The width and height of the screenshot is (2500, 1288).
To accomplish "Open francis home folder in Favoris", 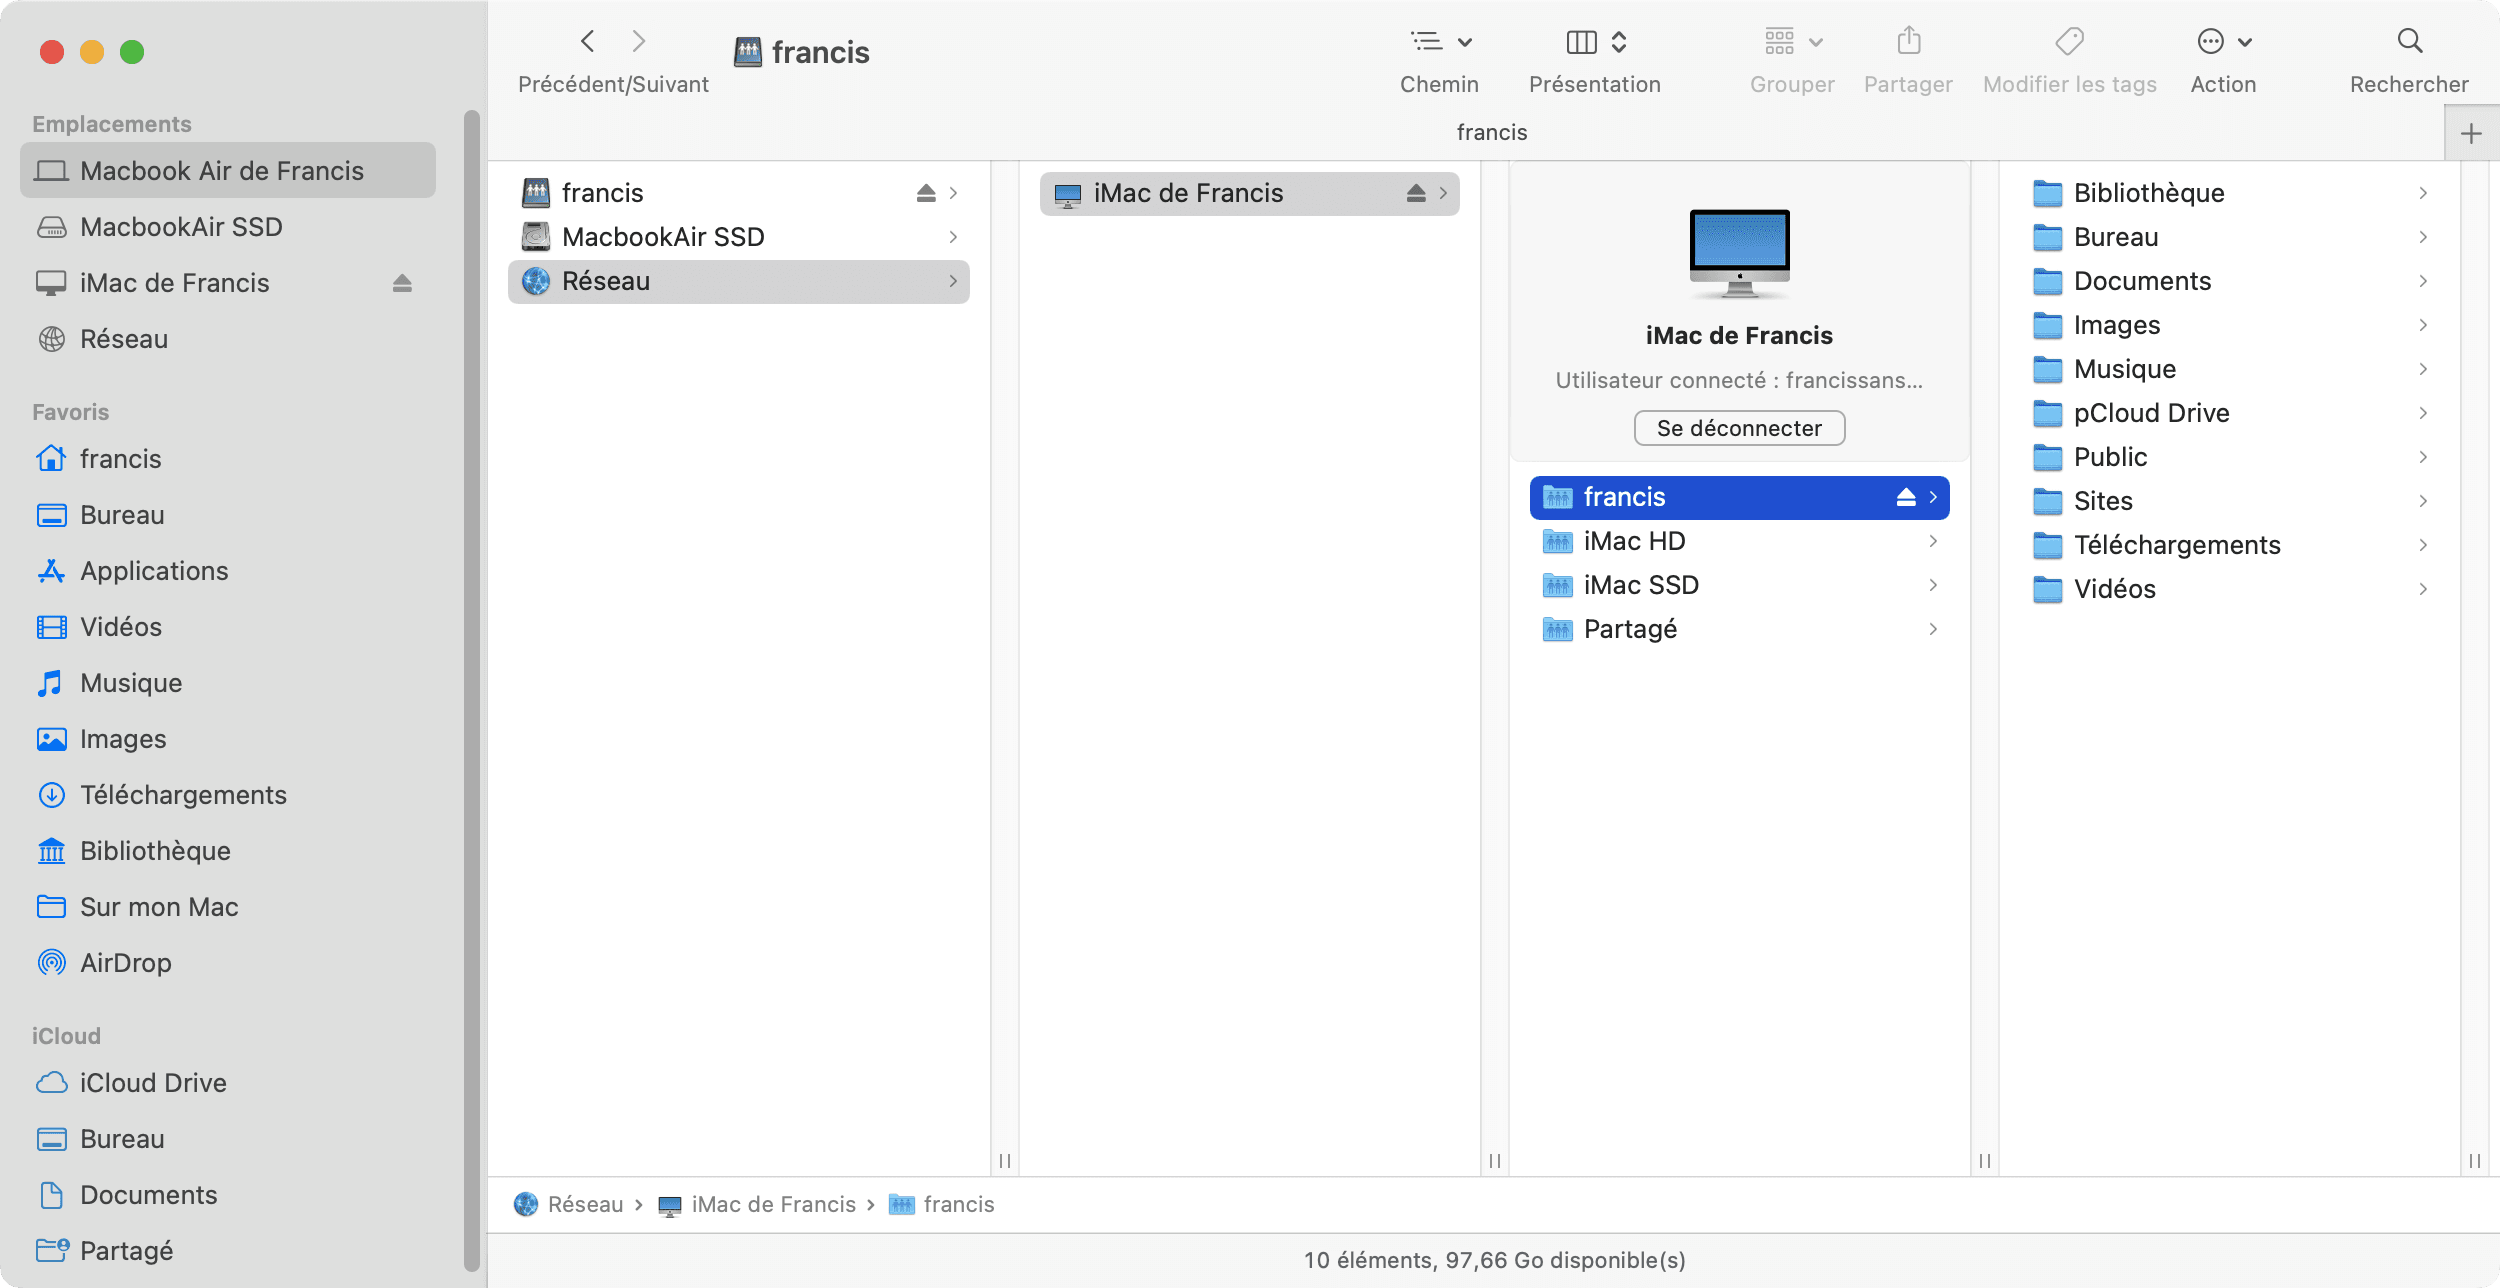I will [x=228, y=459].
